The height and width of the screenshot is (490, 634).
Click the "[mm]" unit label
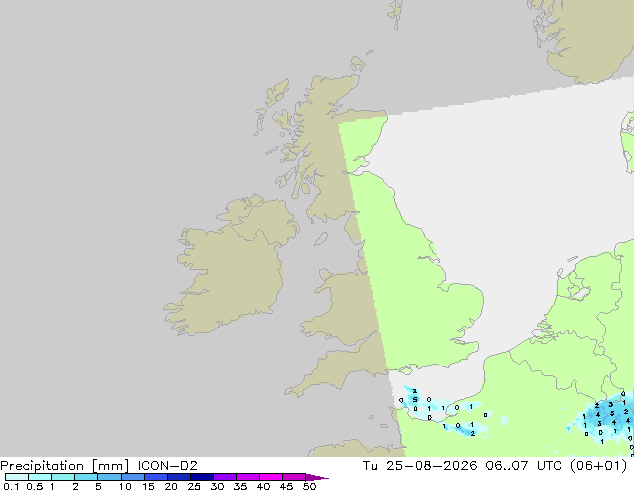pyautogui.click(x=110, y=466)
